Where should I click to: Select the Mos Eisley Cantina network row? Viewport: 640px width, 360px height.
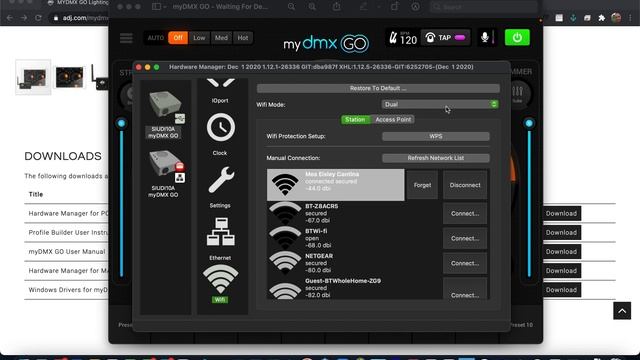(336, 185)
